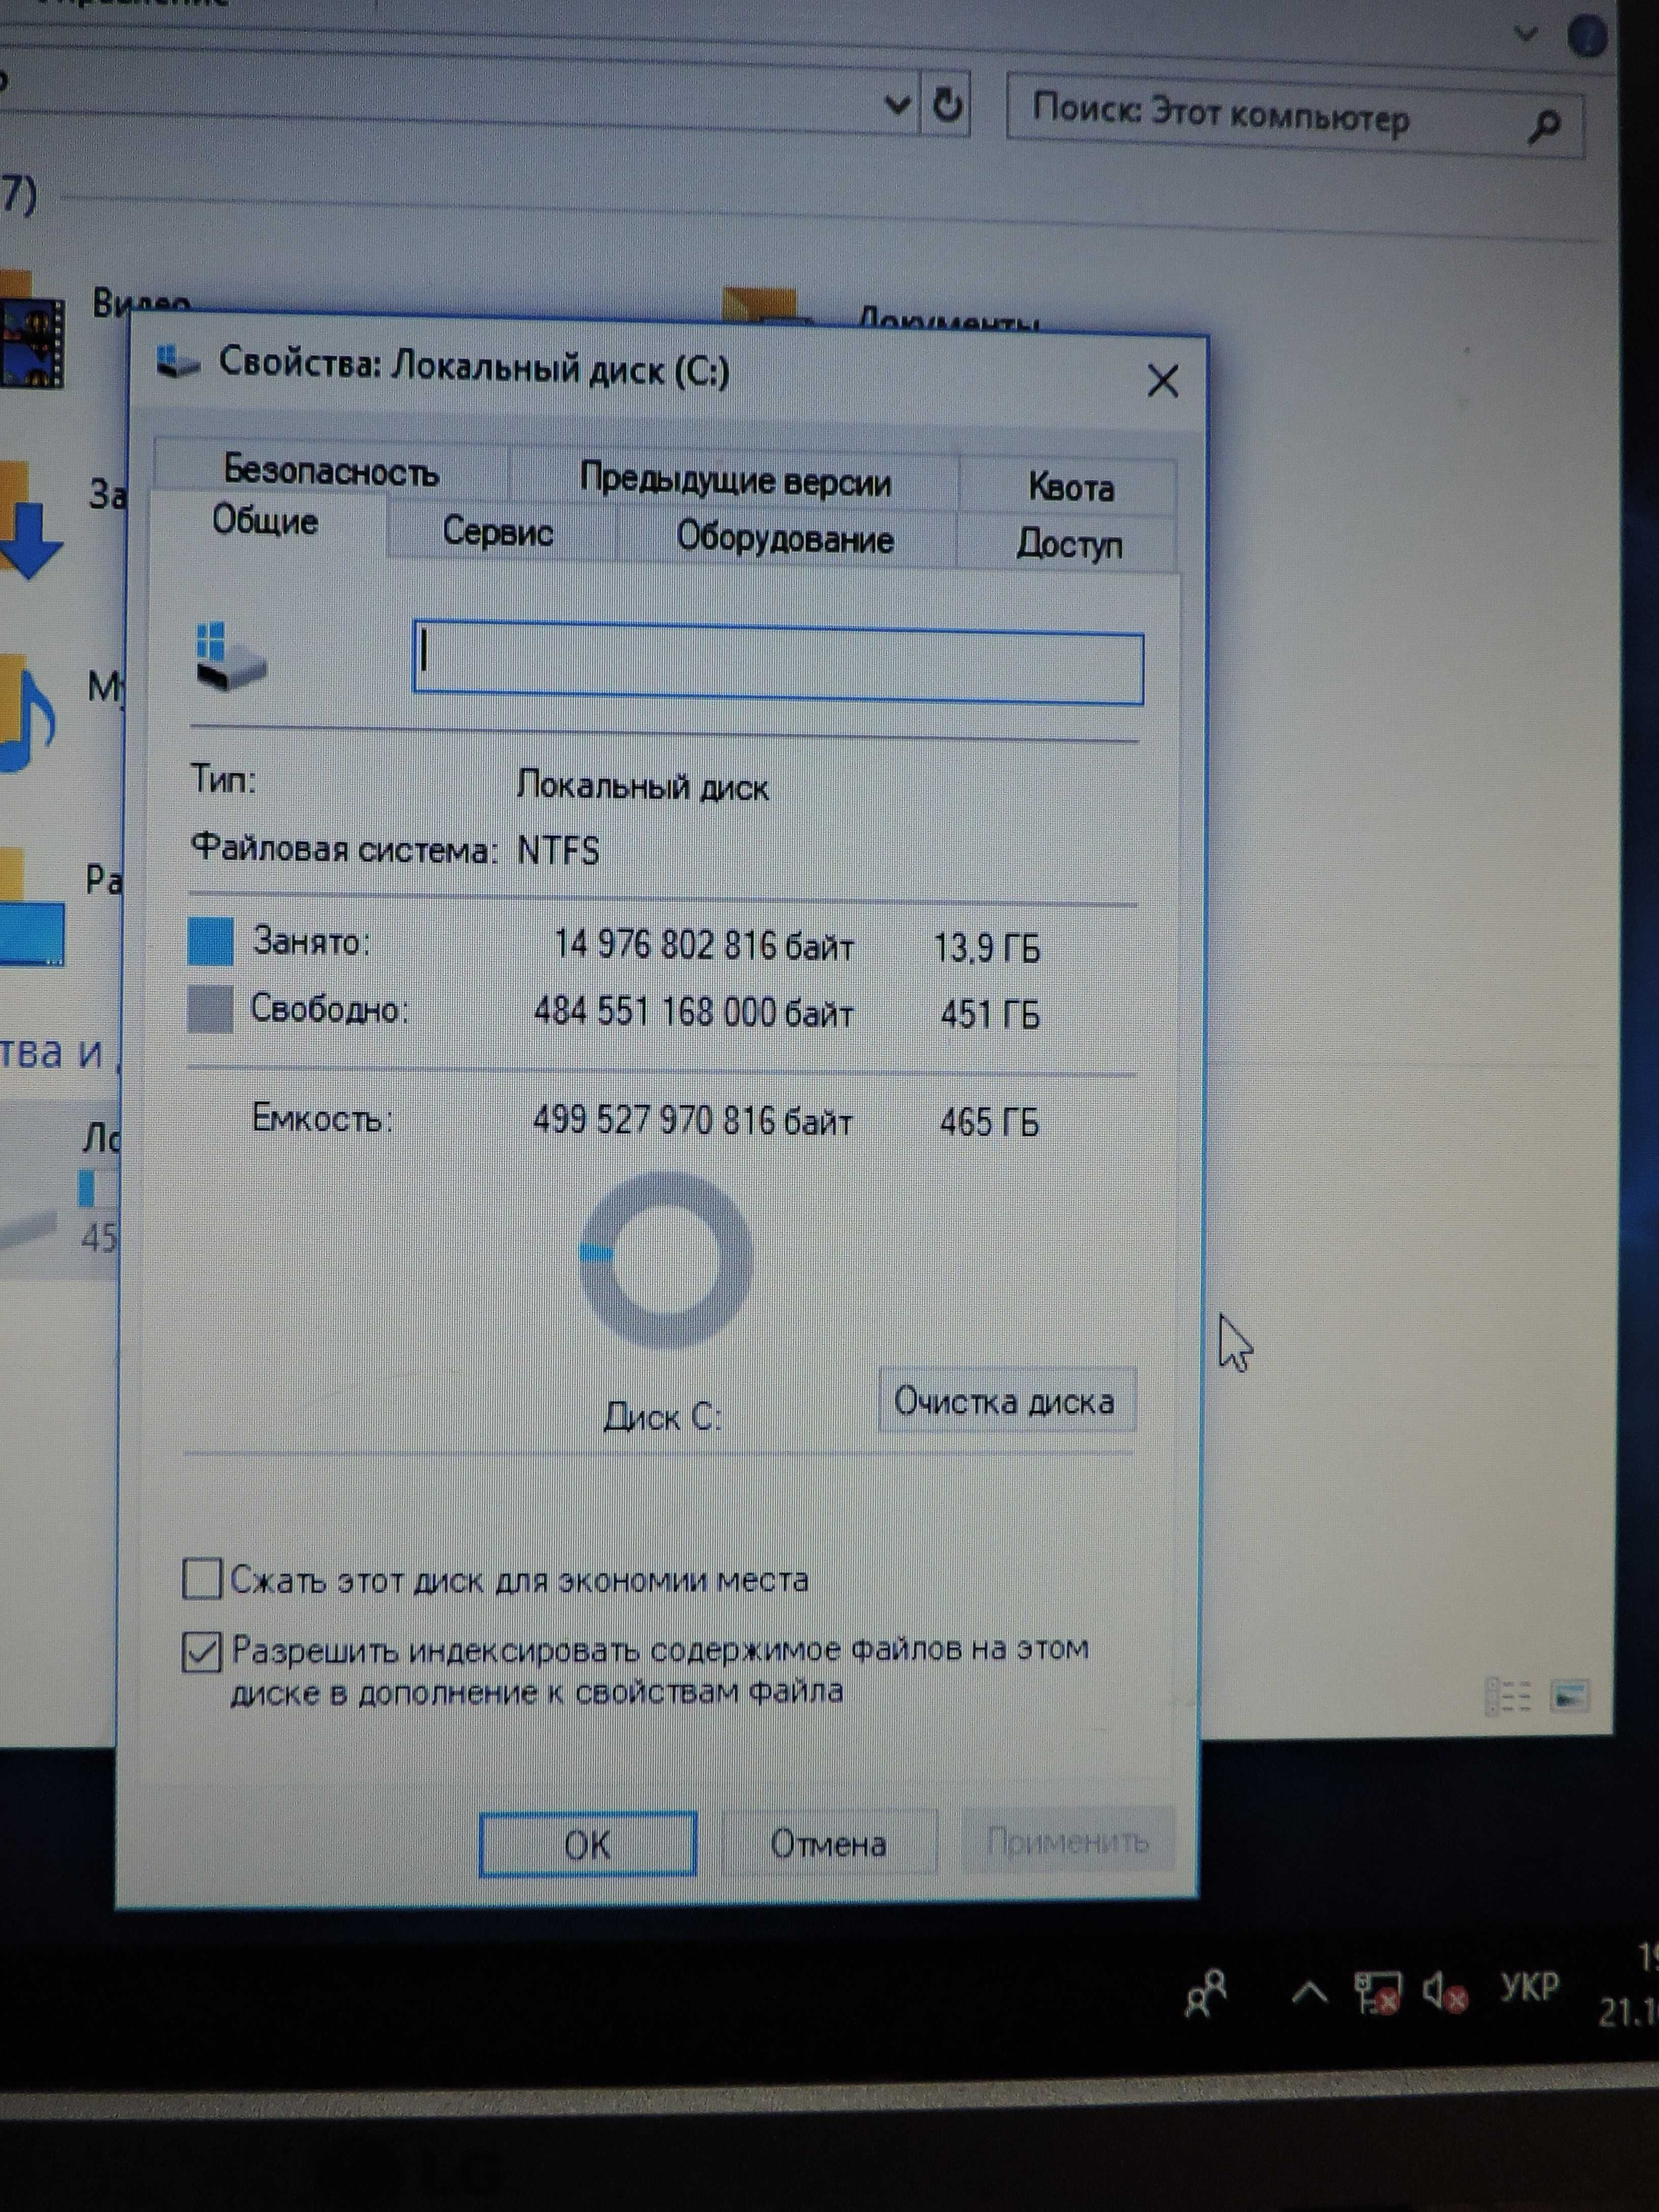Expand the Explorer ribbon chevron

pyautogui.click(x=1526, y=34)
